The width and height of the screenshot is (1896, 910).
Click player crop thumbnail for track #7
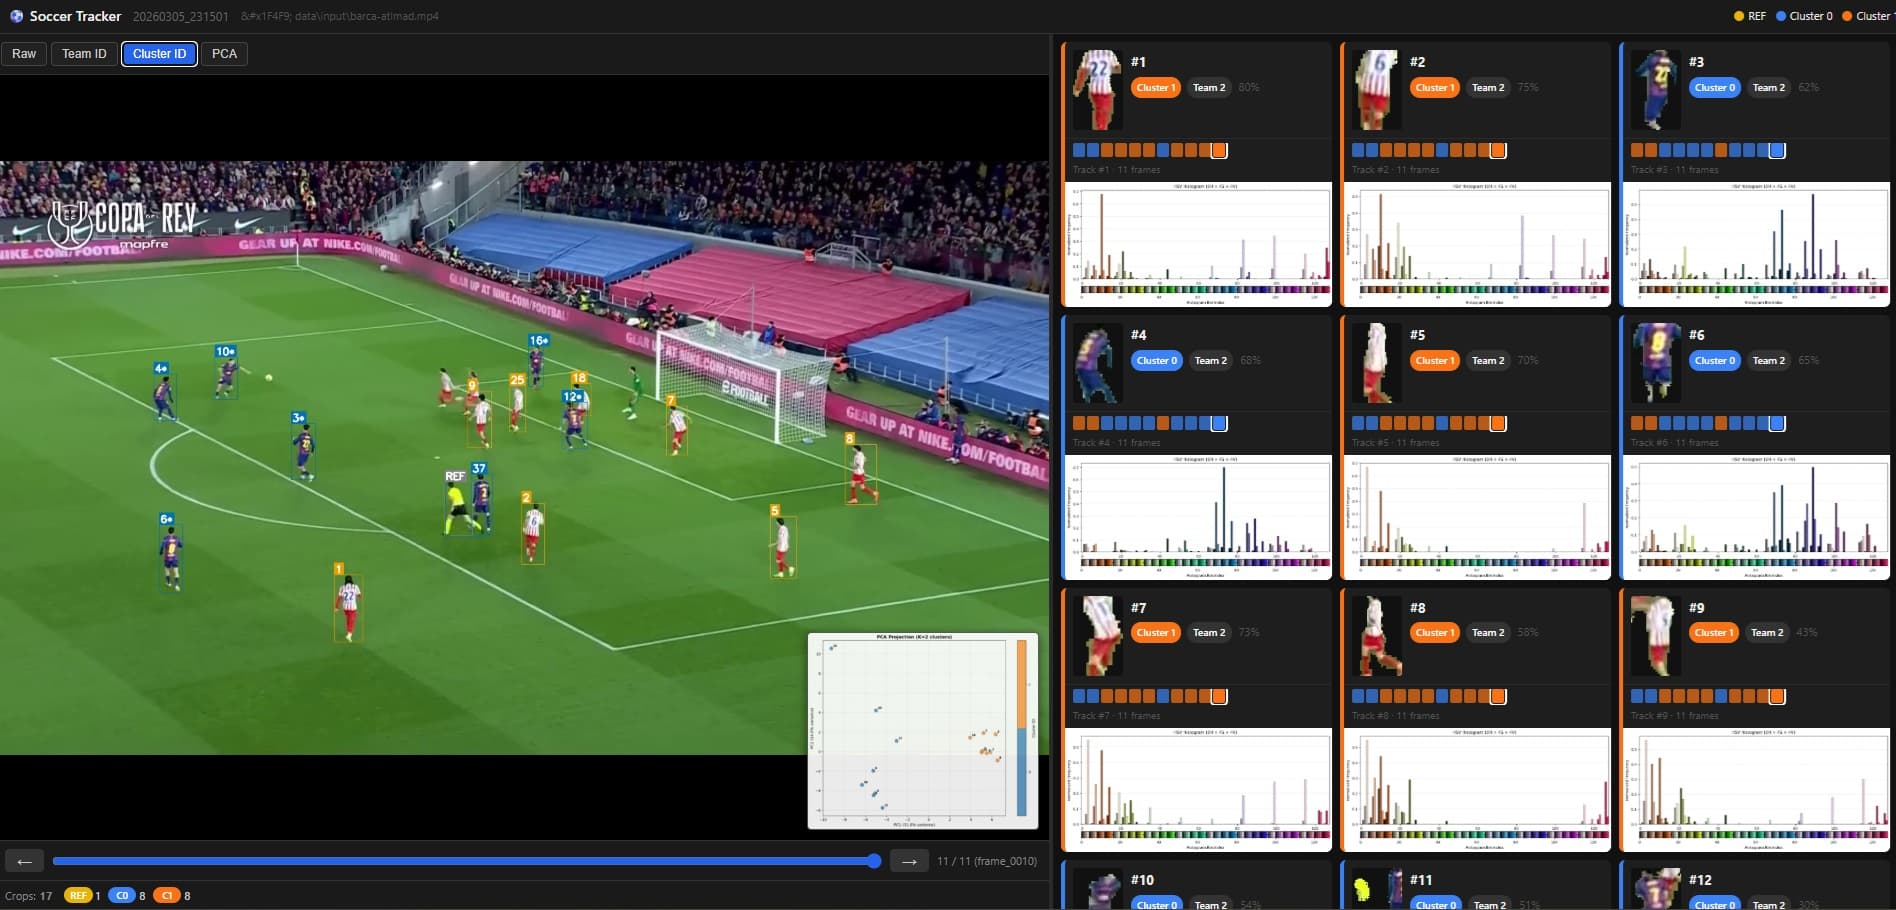click(x=1097, y=636)
